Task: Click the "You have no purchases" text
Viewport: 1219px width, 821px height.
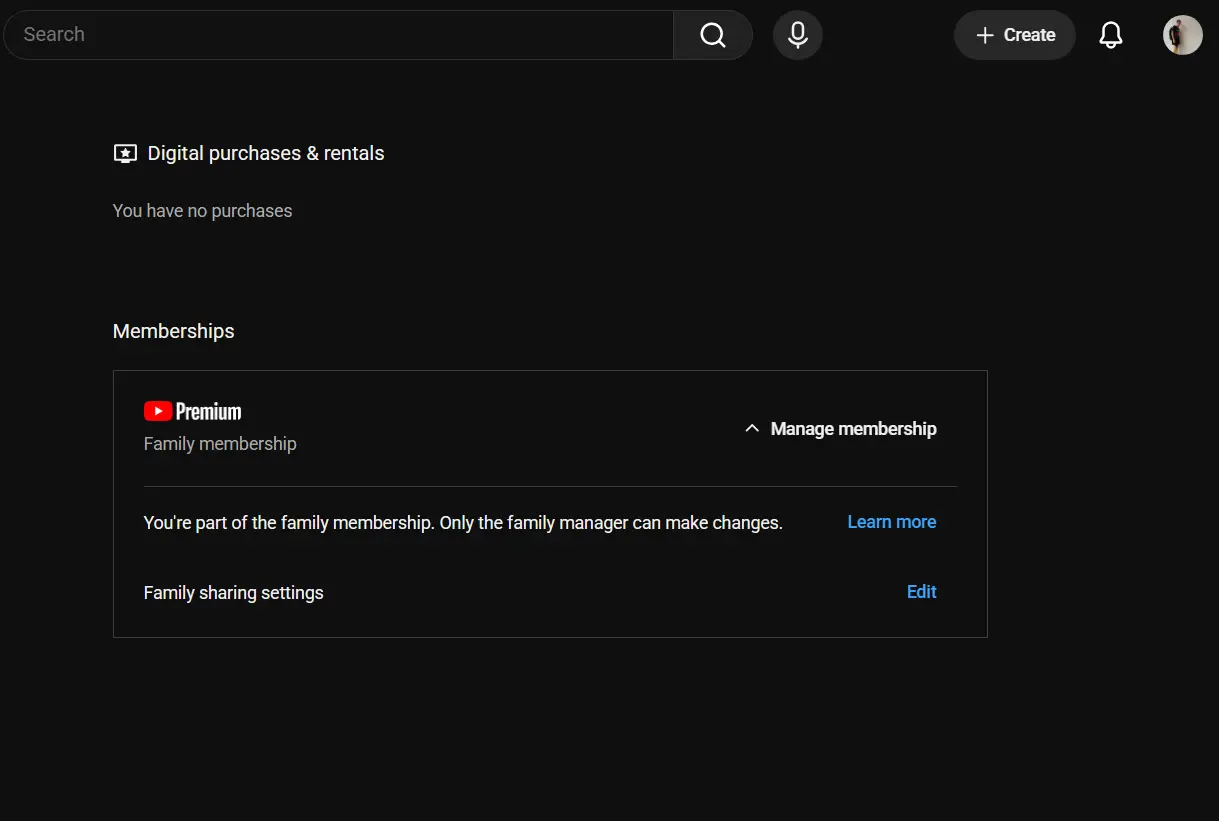Action: 203,211
